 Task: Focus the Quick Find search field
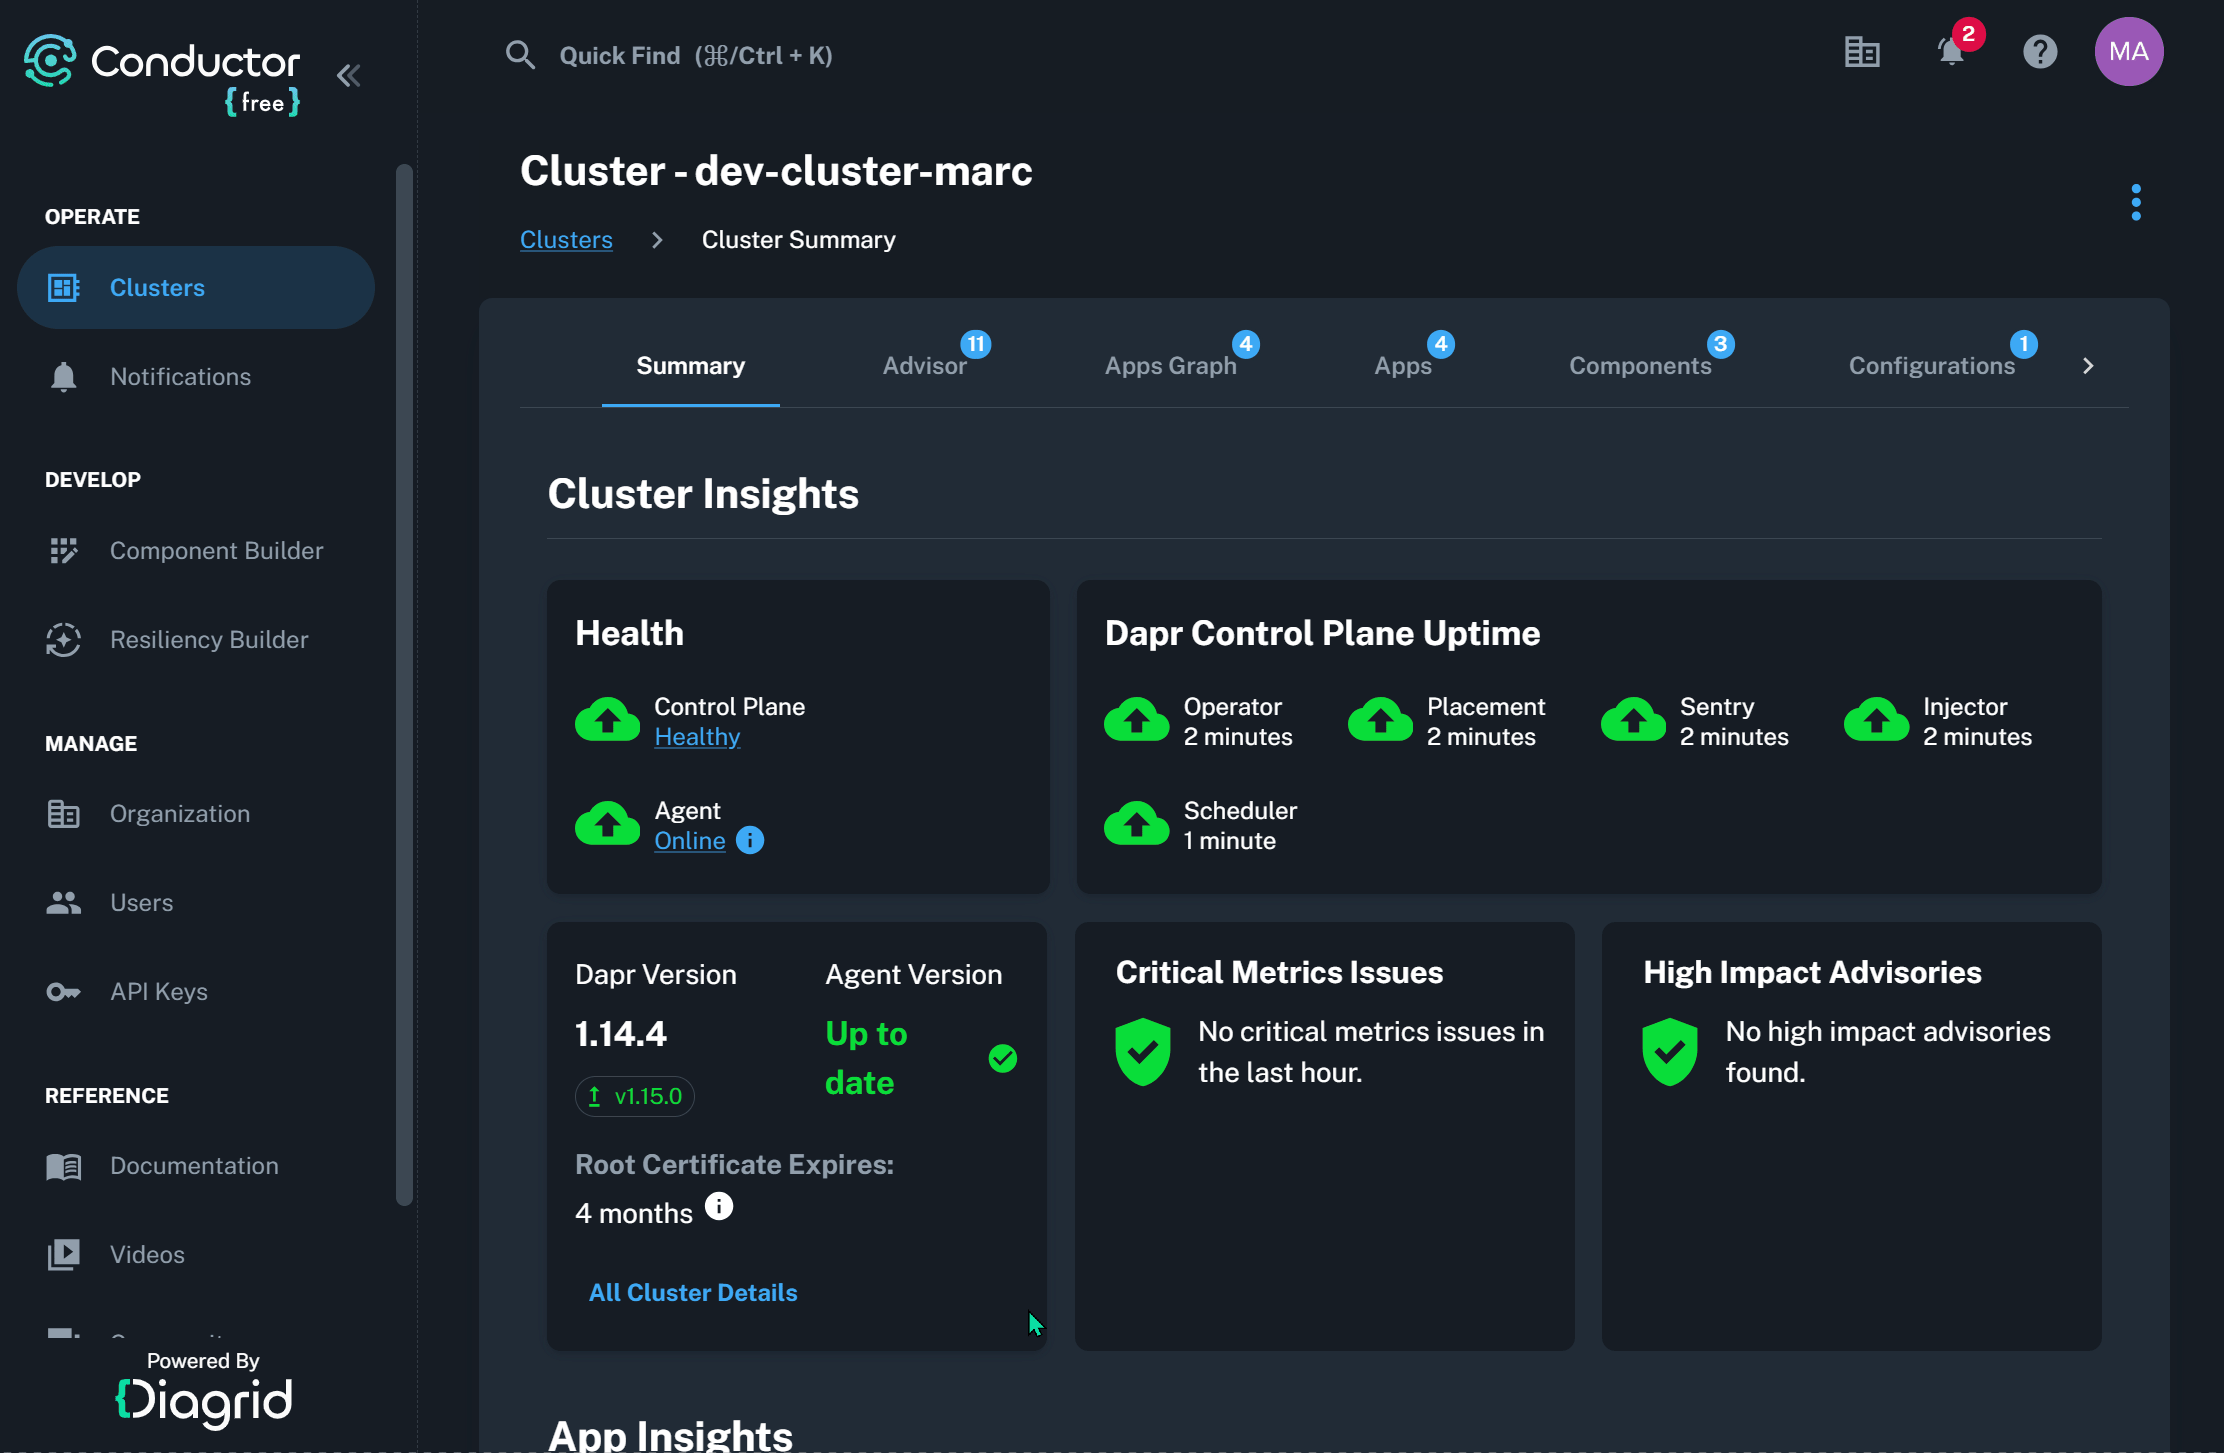point(695,56)
